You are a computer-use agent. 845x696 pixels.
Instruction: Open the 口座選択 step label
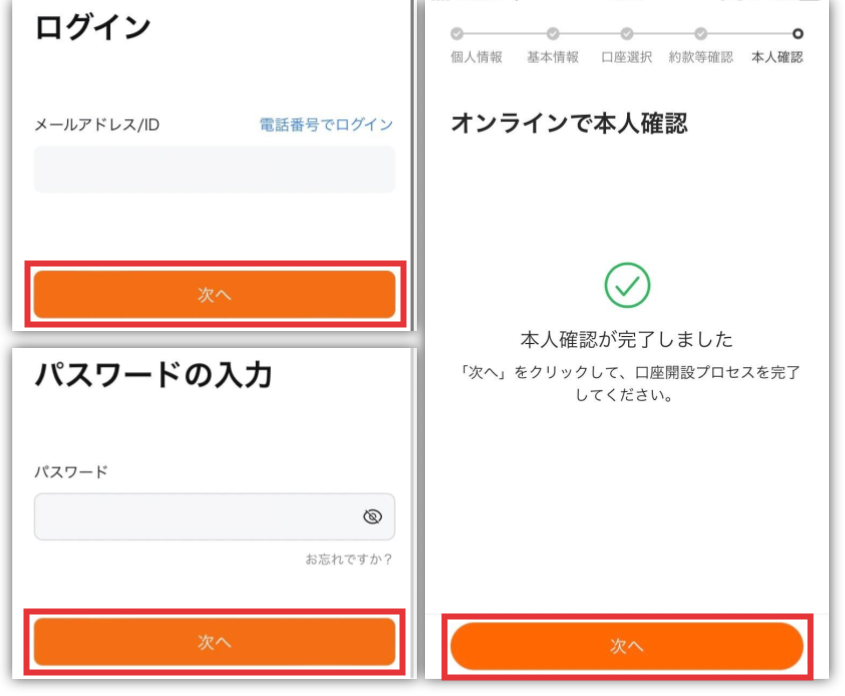[627, 57]
